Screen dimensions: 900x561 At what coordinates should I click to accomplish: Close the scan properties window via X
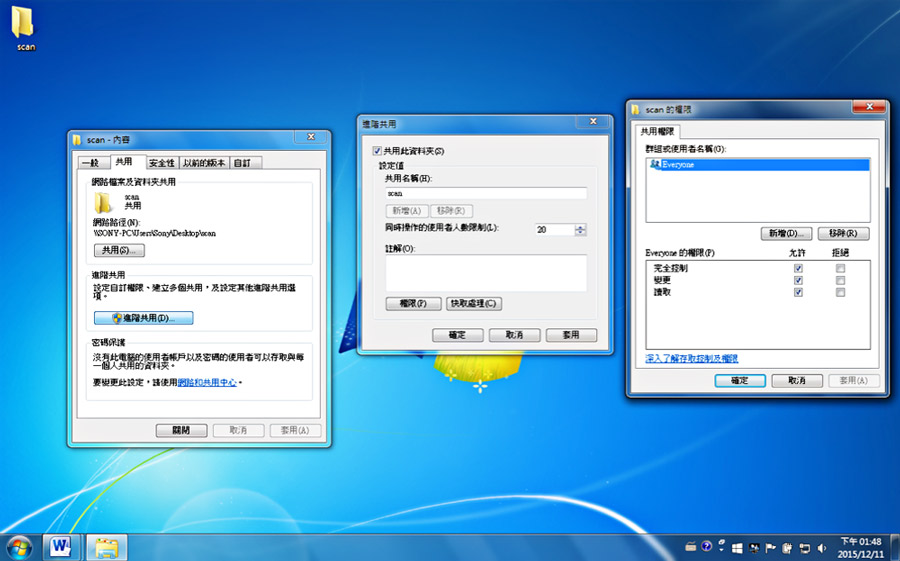click(x=311, y=137)
